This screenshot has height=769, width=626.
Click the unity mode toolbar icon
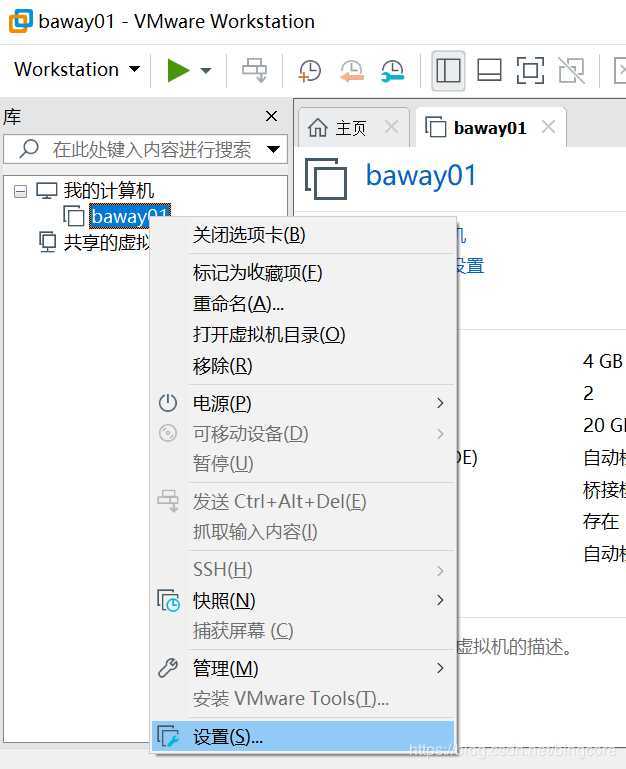pyautogui.click(x=572, y=71)
